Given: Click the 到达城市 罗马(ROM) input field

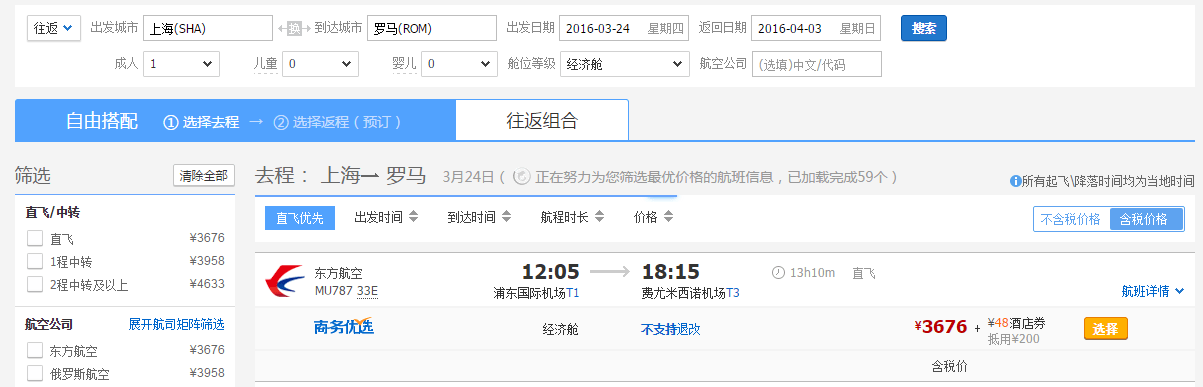Looking at the screenshot, I should [x=432, y=28].
